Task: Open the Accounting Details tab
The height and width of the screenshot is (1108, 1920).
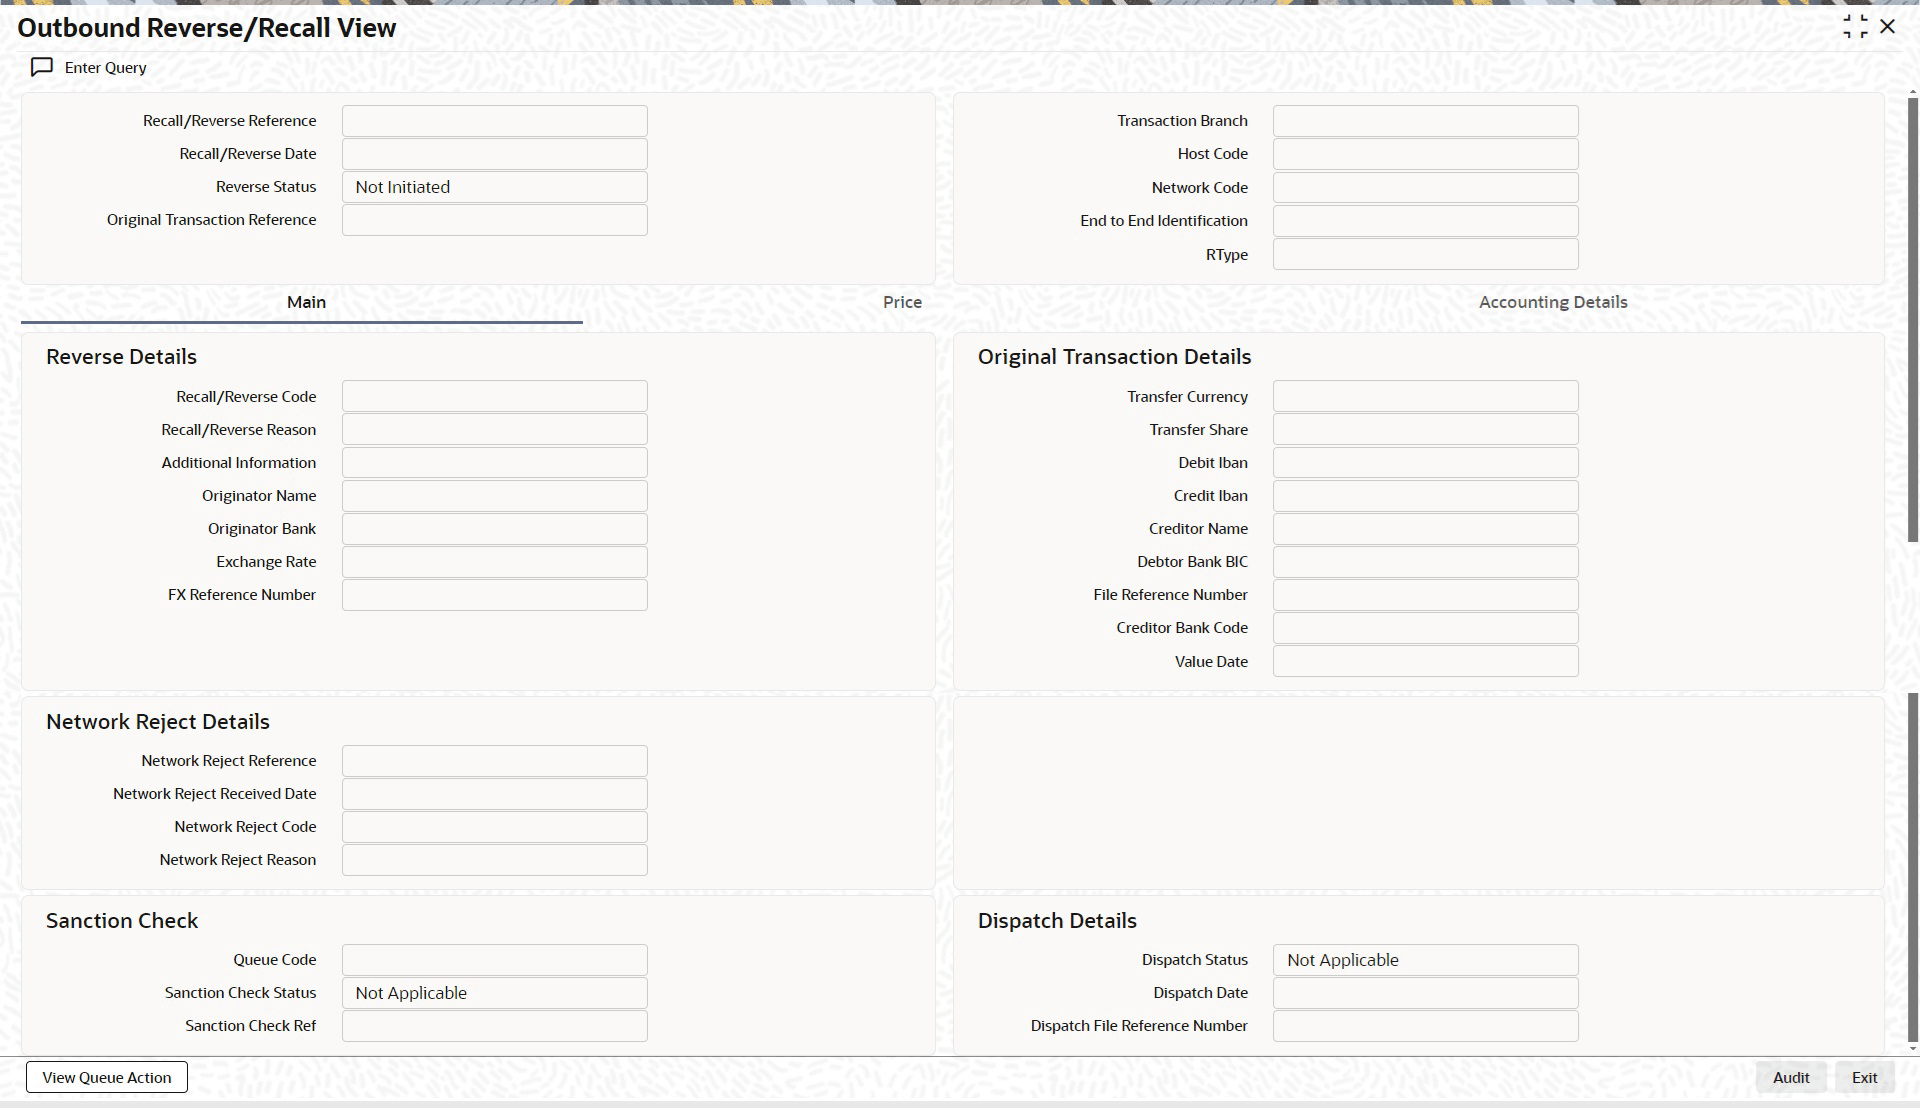Action: tap(1553, 302)
